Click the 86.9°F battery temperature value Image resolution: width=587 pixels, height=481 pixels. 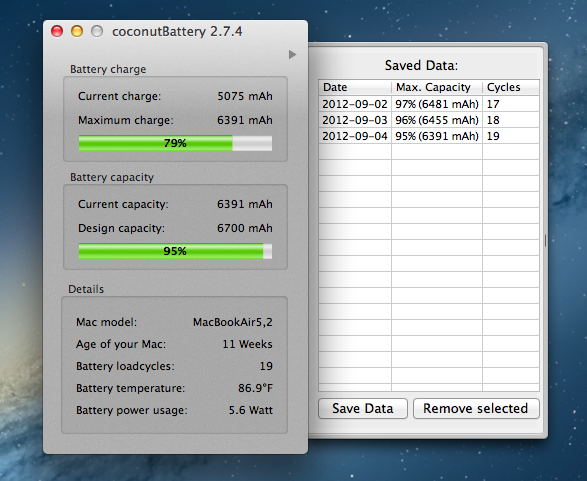coord(255,388)
